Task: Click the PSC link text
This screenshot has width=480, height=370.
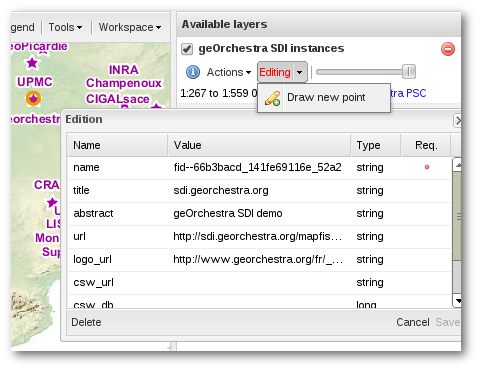Action: (x=416, y=93)
